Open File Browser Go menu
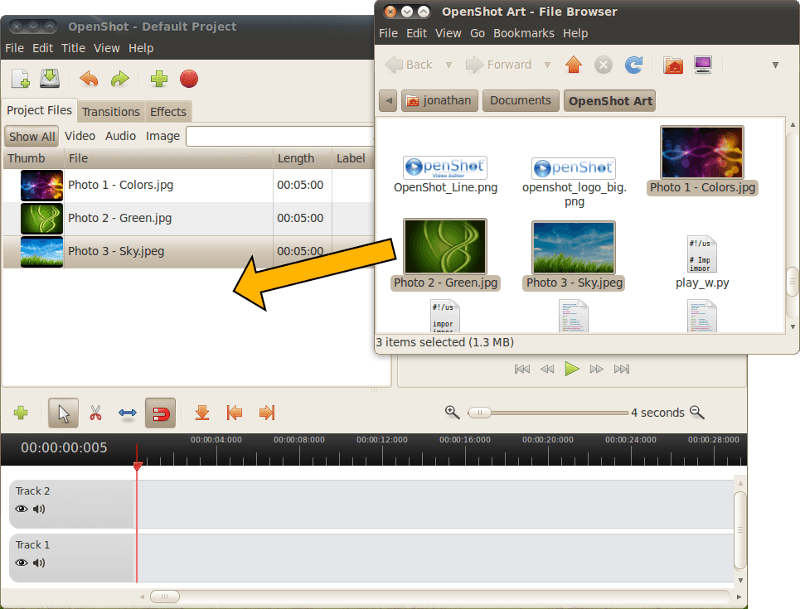Viewport: 800px width, 609px height. [x=477, y=33]
